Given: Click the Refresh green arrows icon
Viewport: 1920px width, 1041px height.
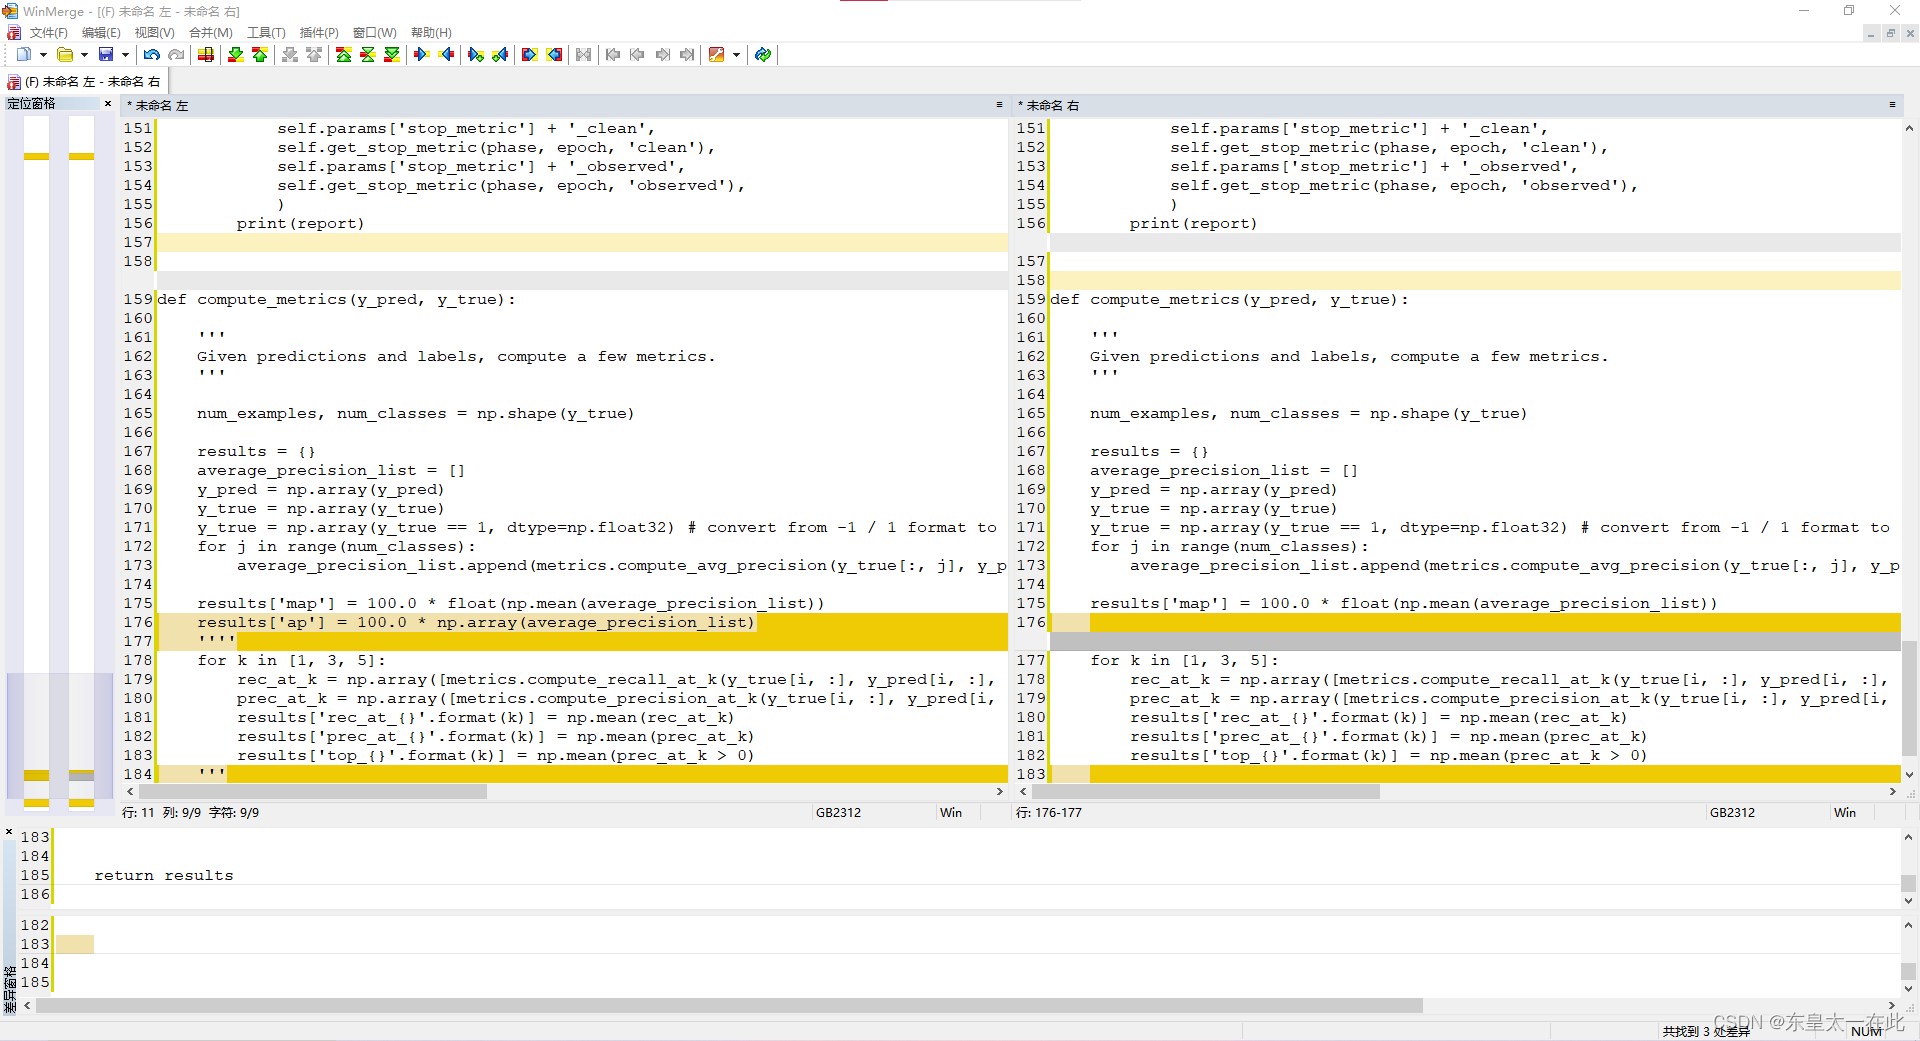Looking at the screenshot, I should pyautogui.click(x=764, y=55).
